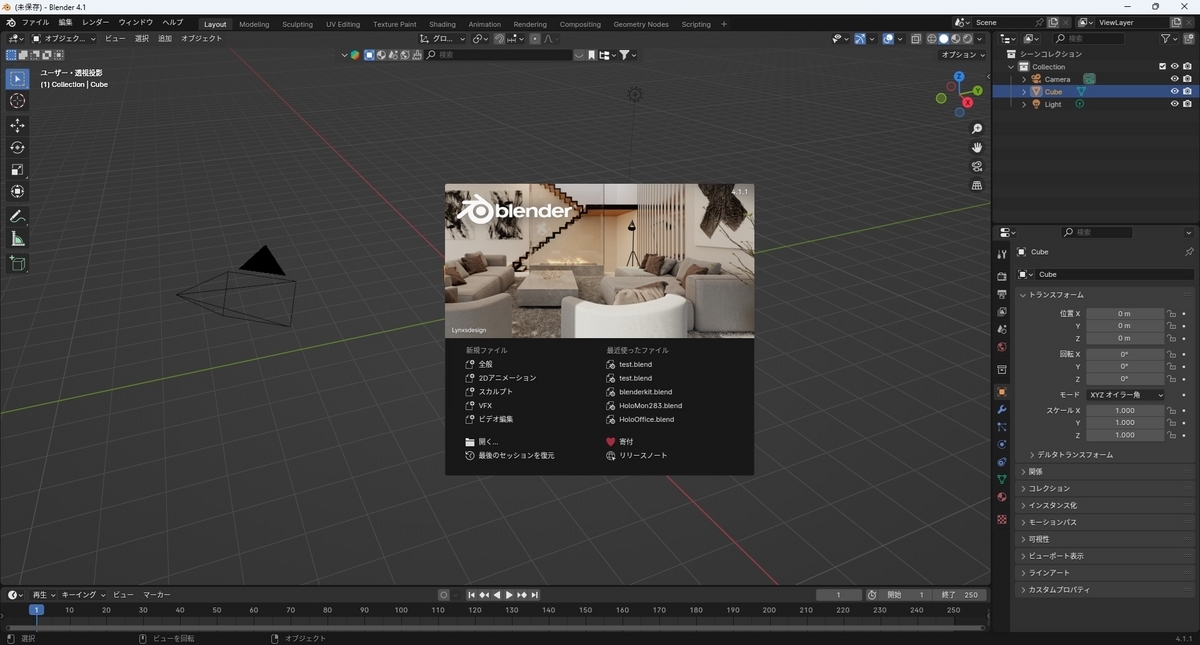The width and height of the screenshot is (1200, 645).
Task: Activate the Select Box tool
Action: (x=17, y=79)
